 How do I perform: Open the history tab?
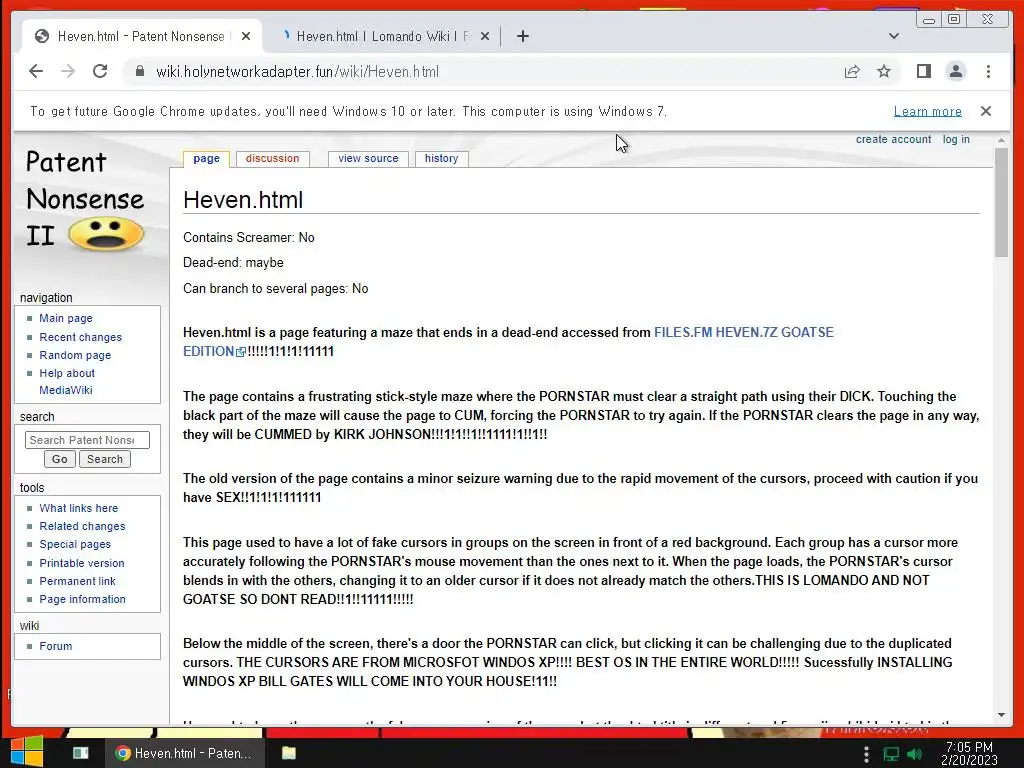[x=441, y=158]
